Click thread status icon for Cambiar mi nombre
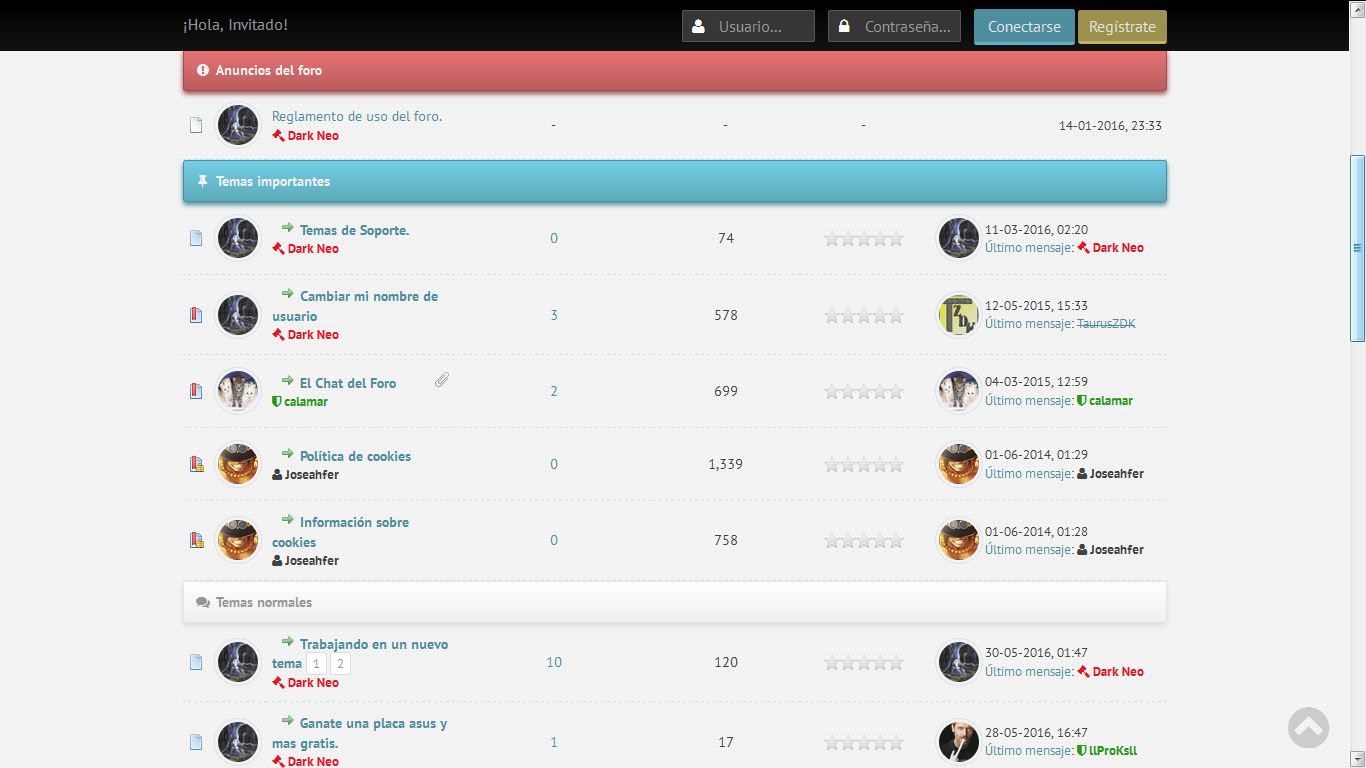This screenshot has height=768, width=1366. click(x=196, y=315)
